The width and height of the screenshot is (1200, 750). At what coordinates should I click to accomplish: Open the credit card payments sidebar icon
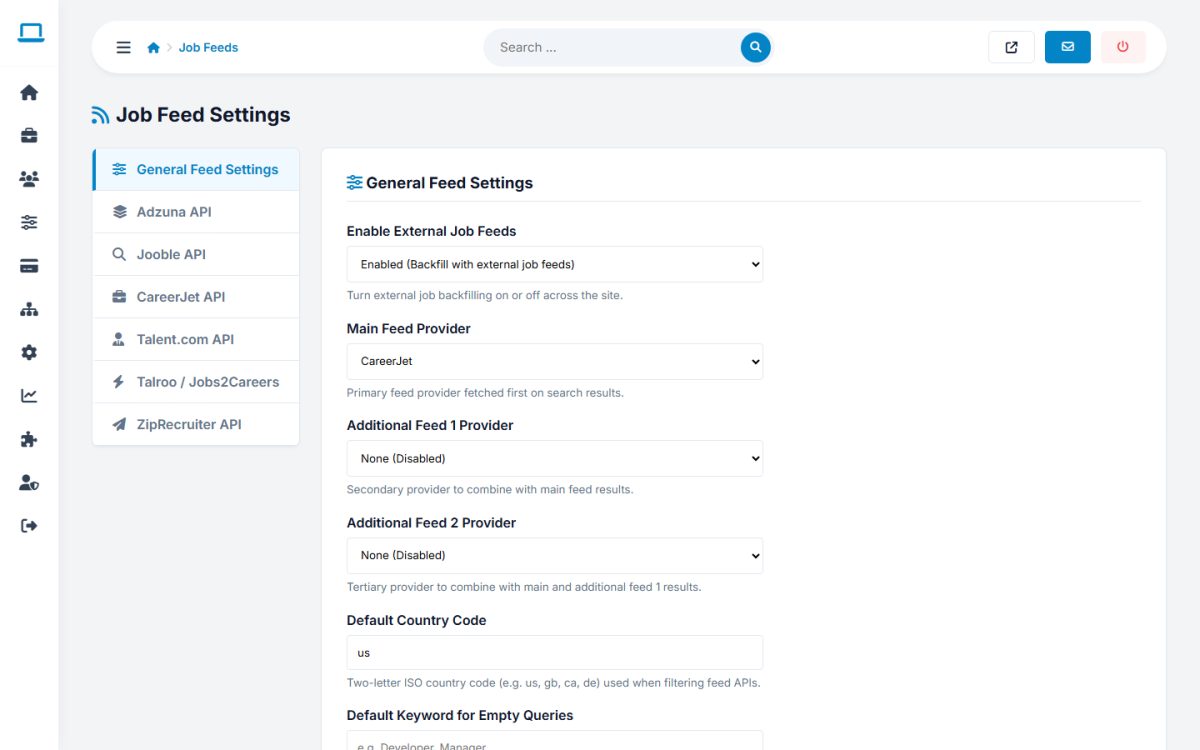(29, 265)
